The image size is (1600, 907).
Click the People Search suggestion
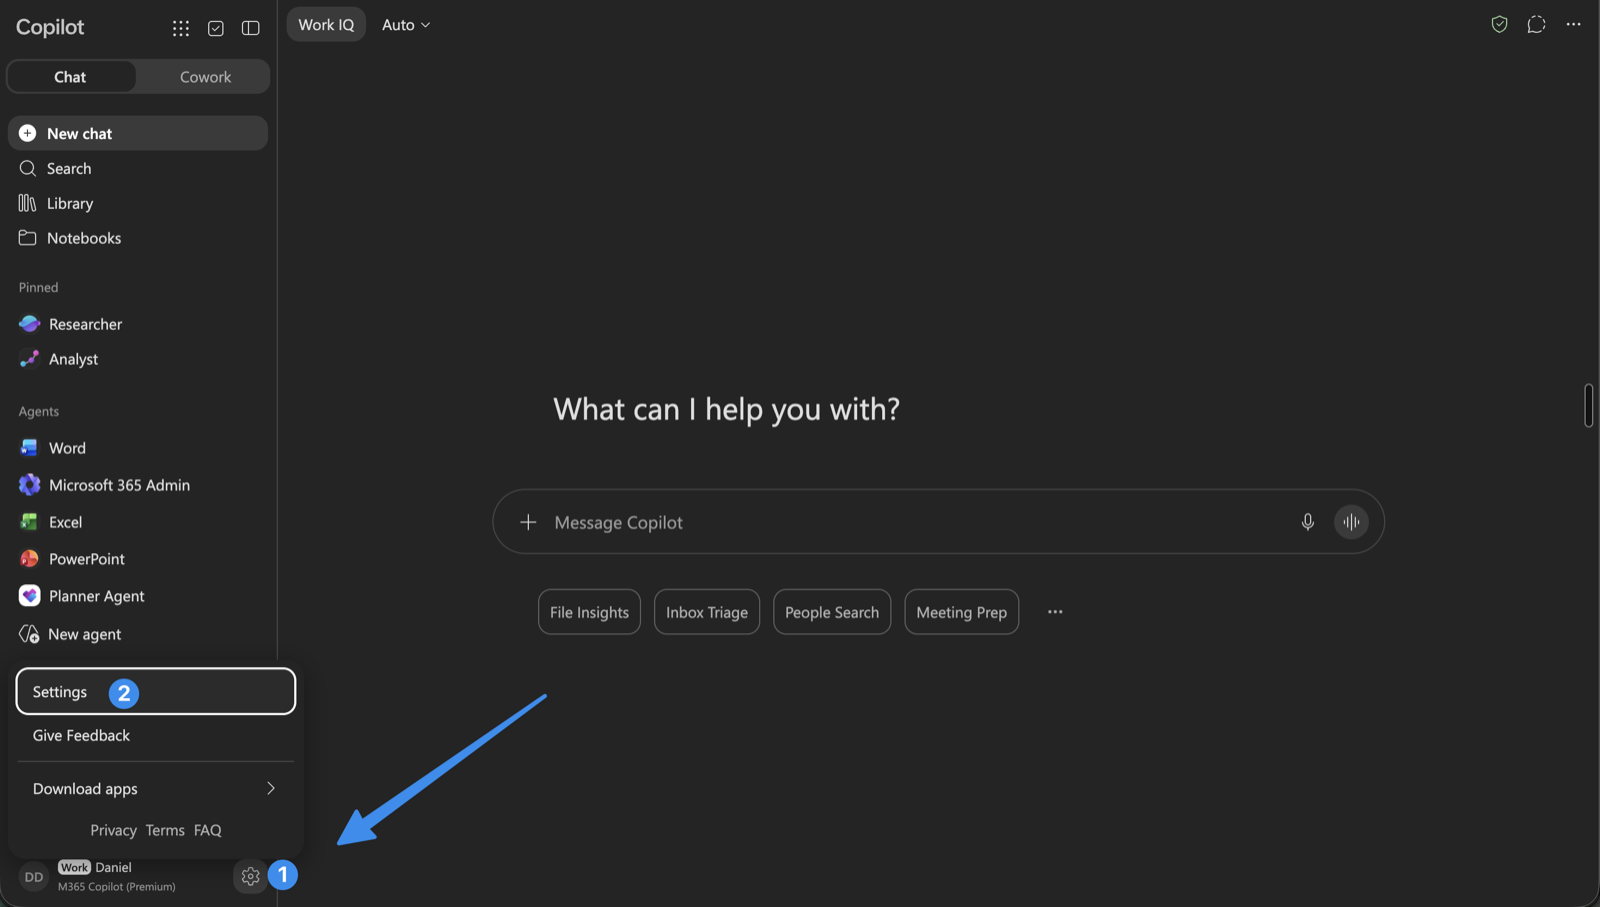click(x=832, y=612)
